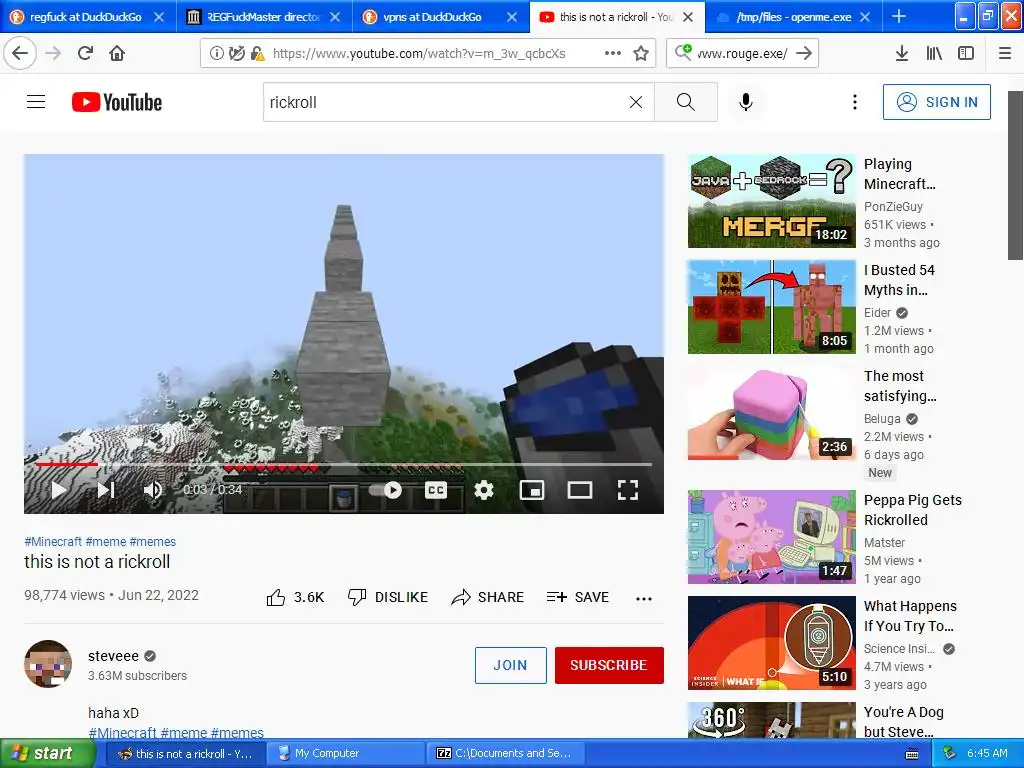Show site information icon in address bar

coord(216,54)
